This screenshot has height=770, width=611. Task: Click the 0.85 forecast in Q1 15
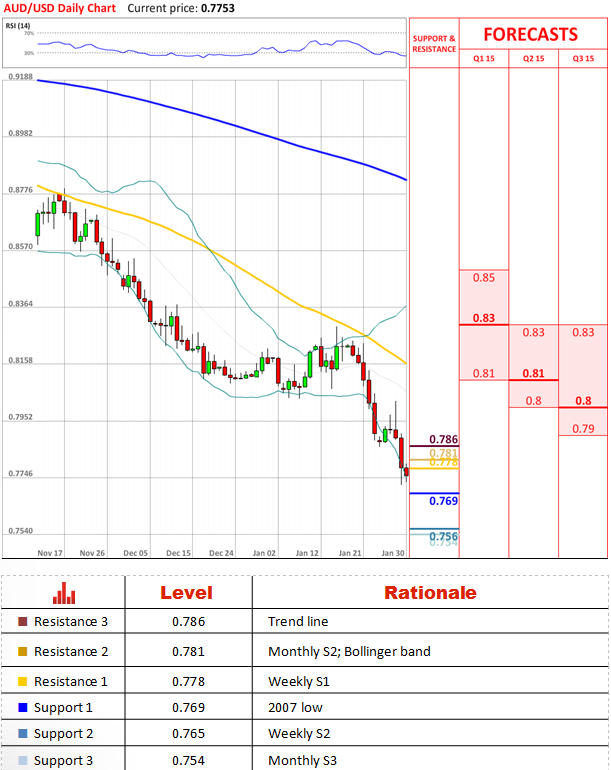point(484,278)
